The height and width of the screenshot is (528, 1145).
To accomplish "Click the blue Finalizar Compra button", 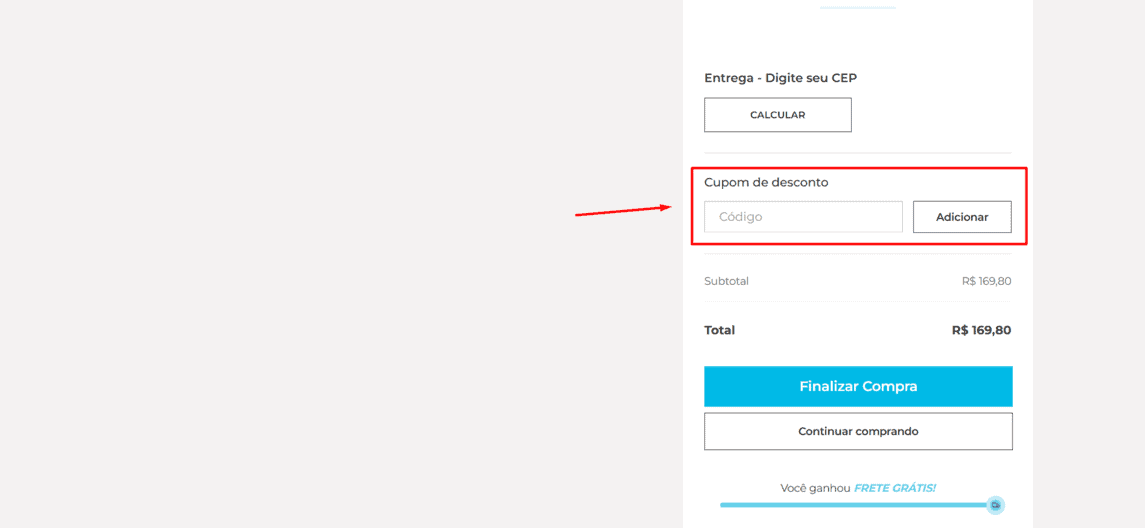I will (x=858, y=386).
